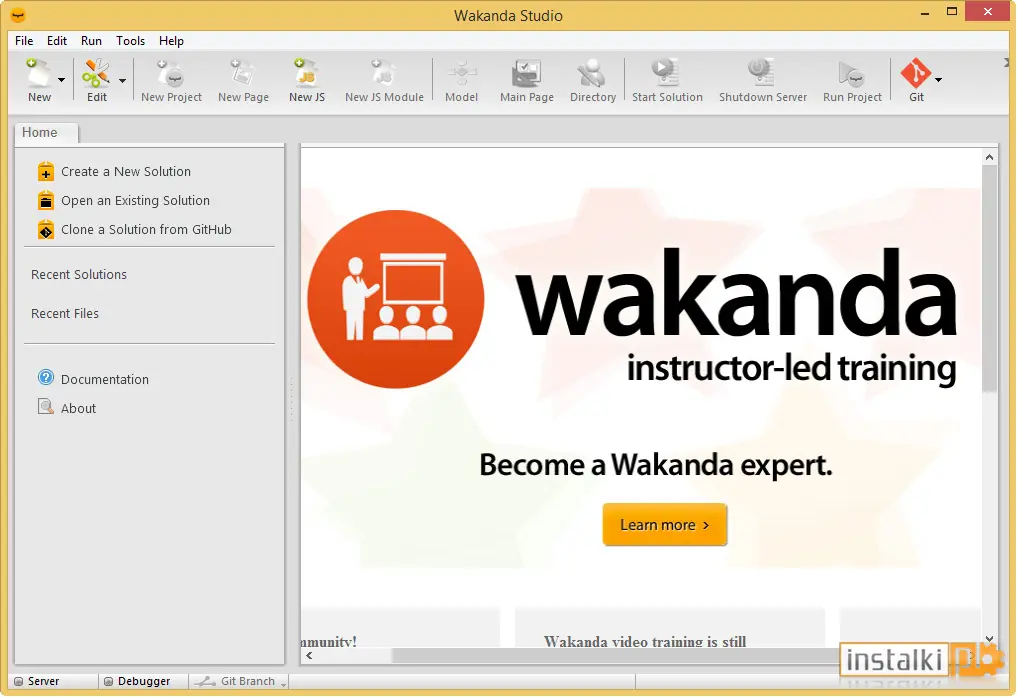Click the Wakanda Studio title bar app icon

click(18, 14)
